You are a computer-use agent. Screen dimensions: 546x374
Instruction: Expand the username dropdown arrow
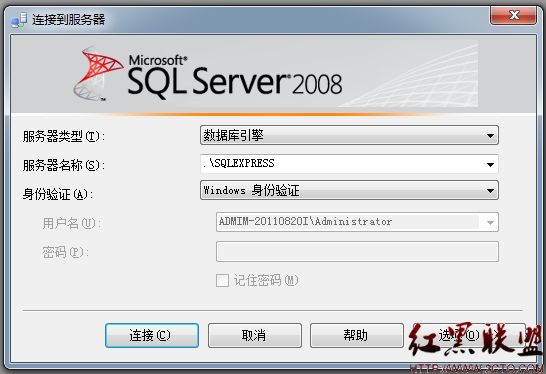[x=490, y=222]
